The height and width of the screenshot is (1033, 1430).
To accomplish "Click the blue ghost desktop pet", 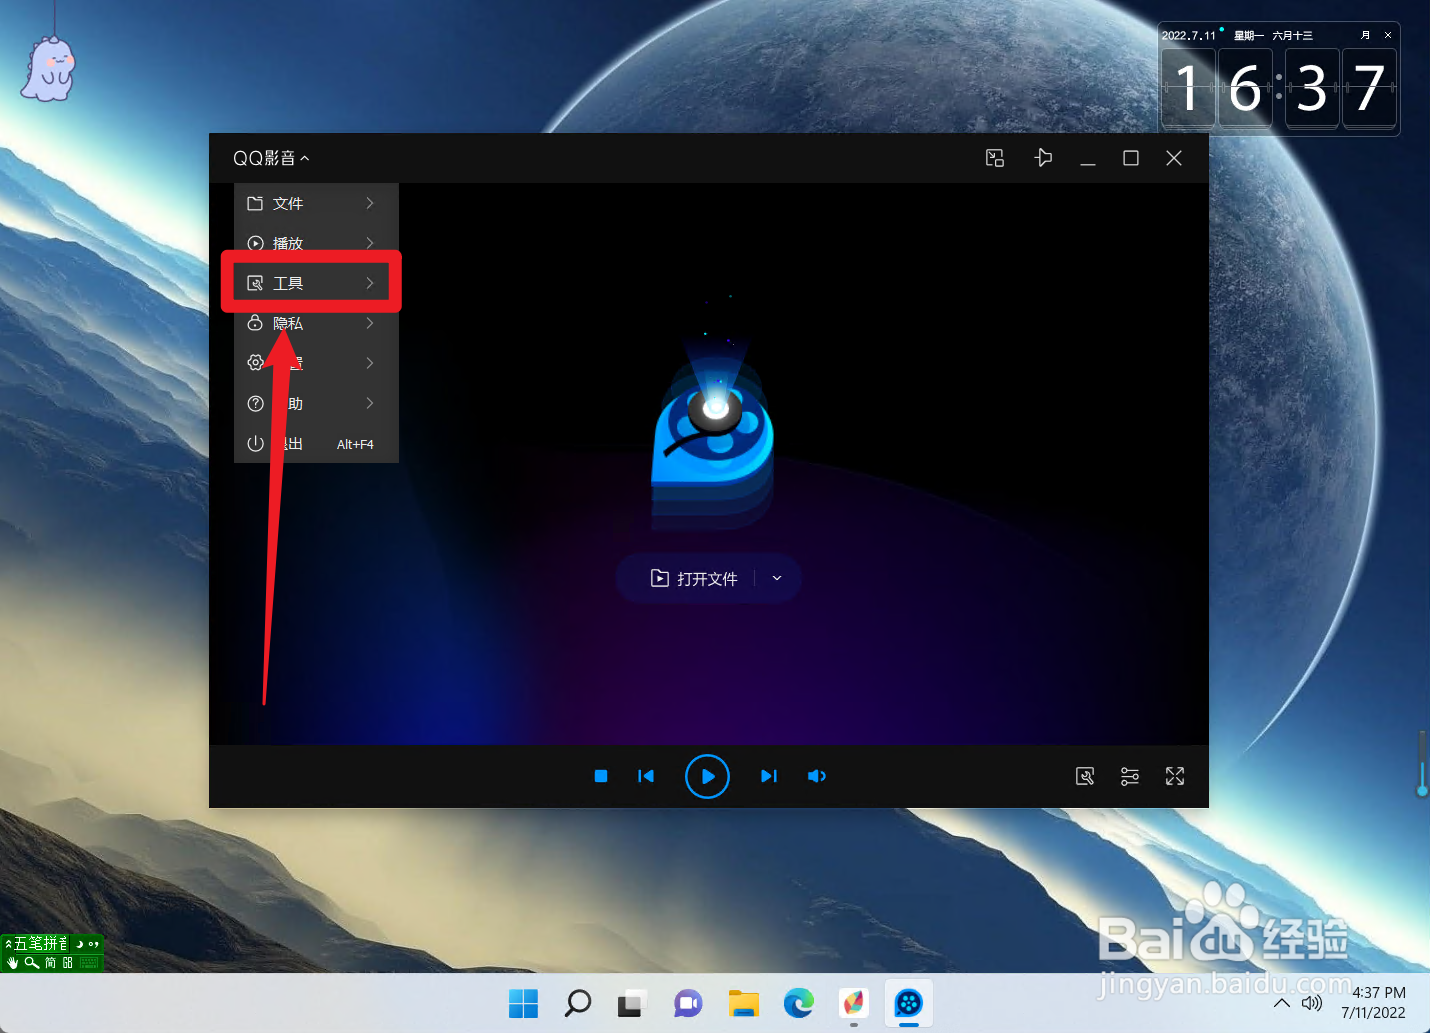I will pos(49,69).
